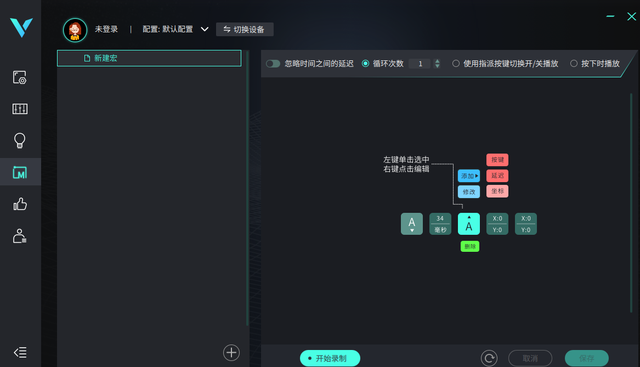This screenshot has width=640, height=367.
Task: Open the thumbs-up recommendation sidebar icon
Action: (20, 204)
